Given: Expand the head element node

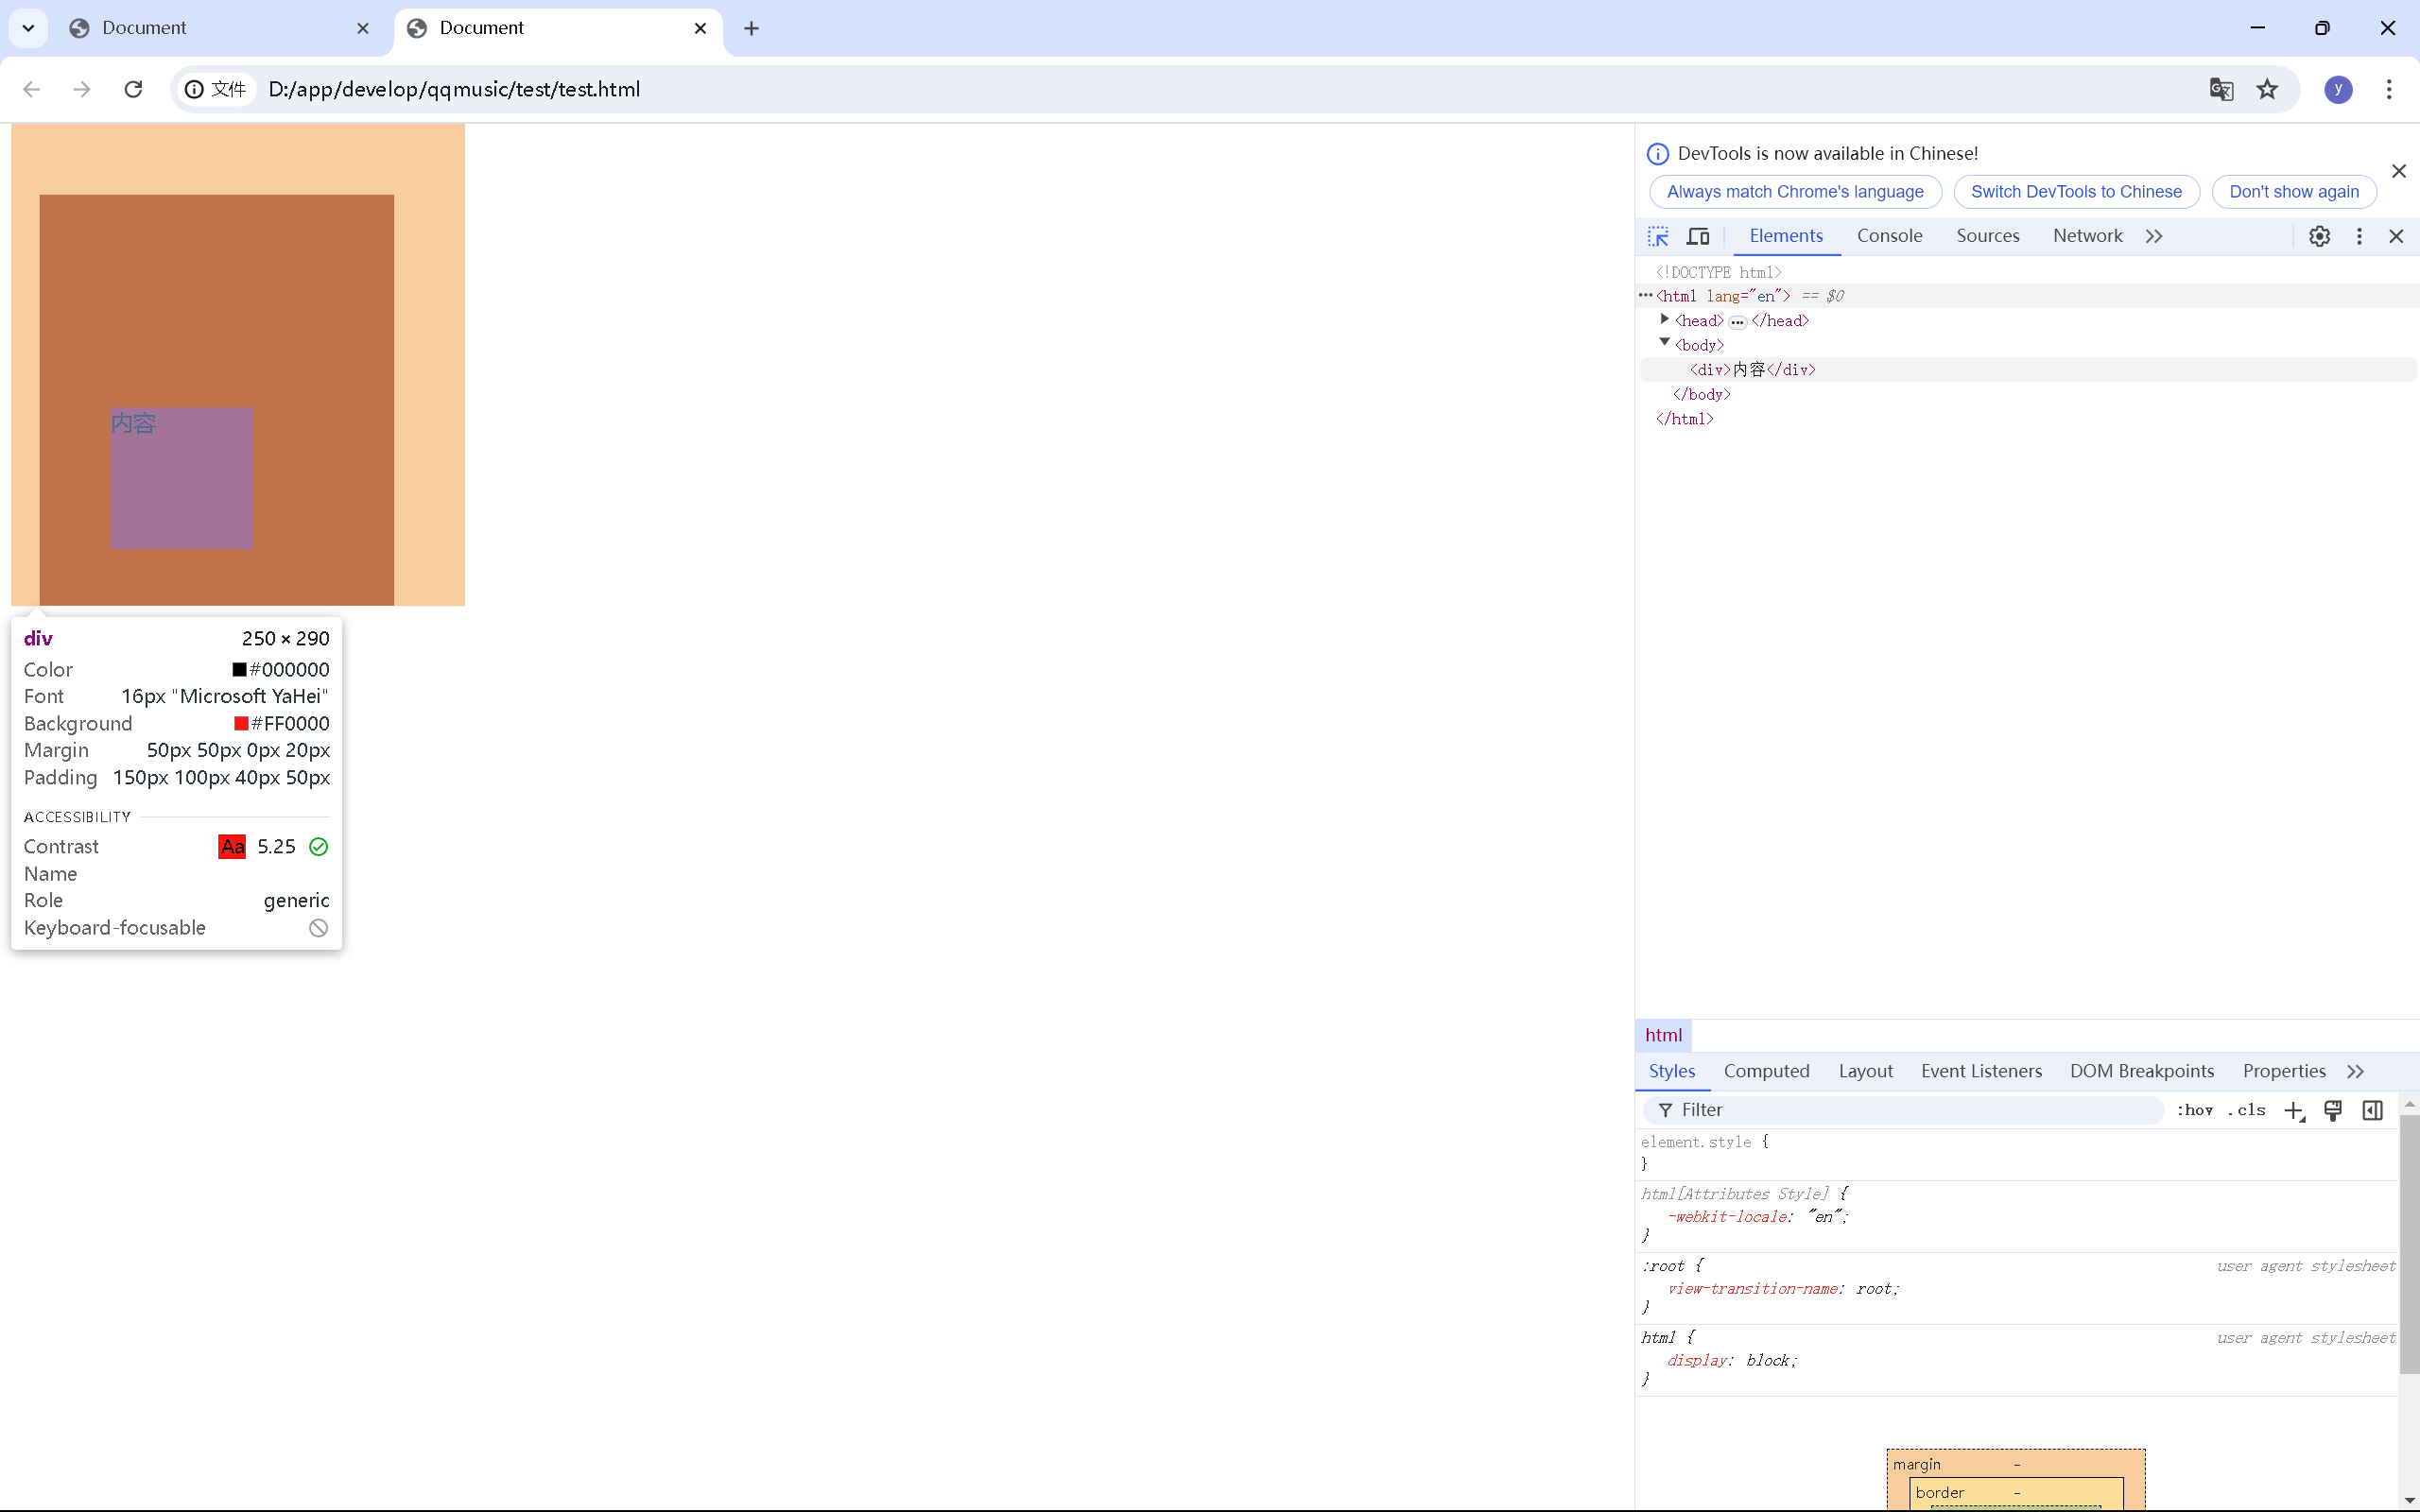Looking at the screenshot, I should pyautogui.click(x=1665, y=320).
